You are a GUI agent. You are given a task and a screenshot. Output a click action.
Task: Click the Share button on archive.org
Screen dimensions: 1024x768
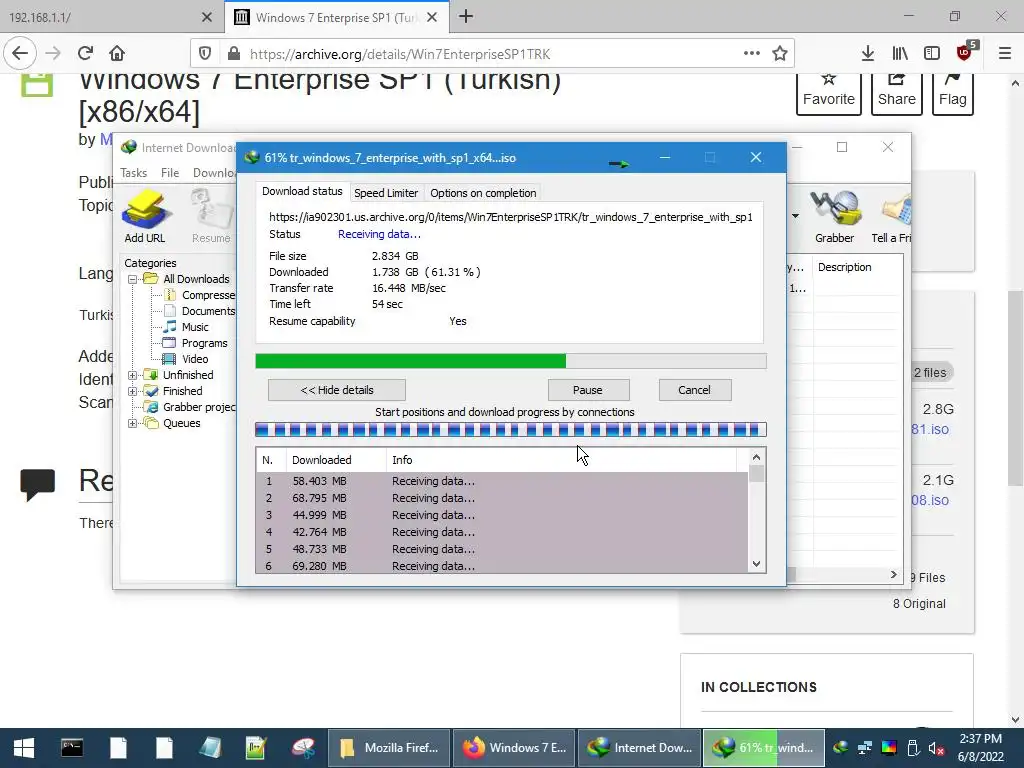(897, 94)
